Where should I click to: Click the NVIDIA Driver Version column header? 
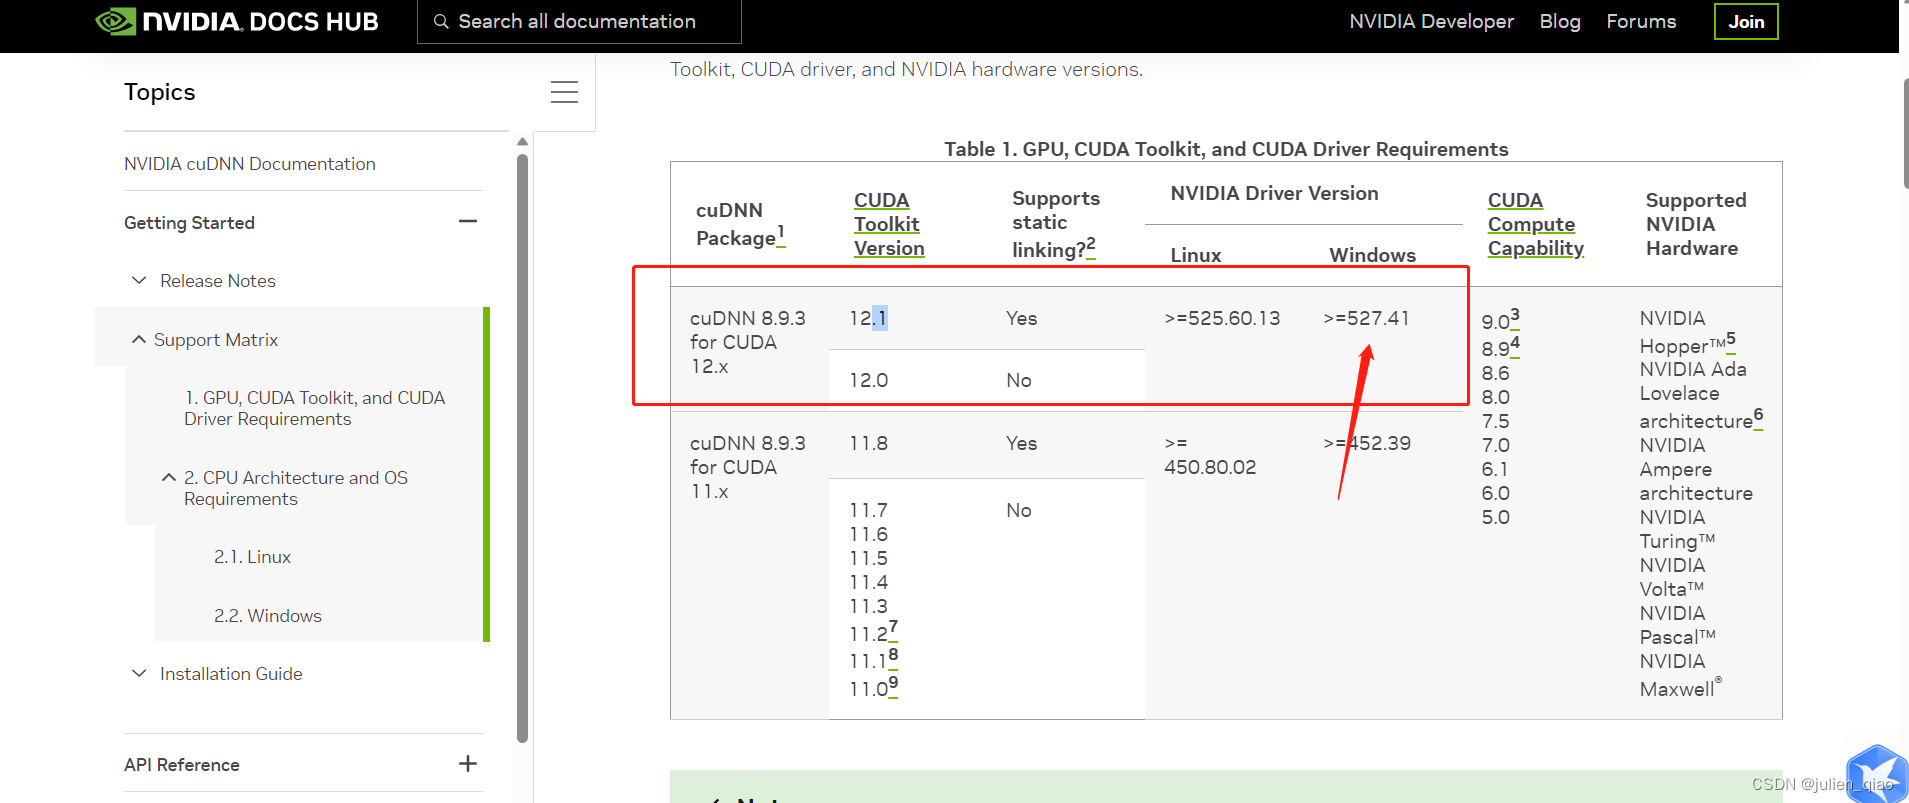click(1274, 193)
